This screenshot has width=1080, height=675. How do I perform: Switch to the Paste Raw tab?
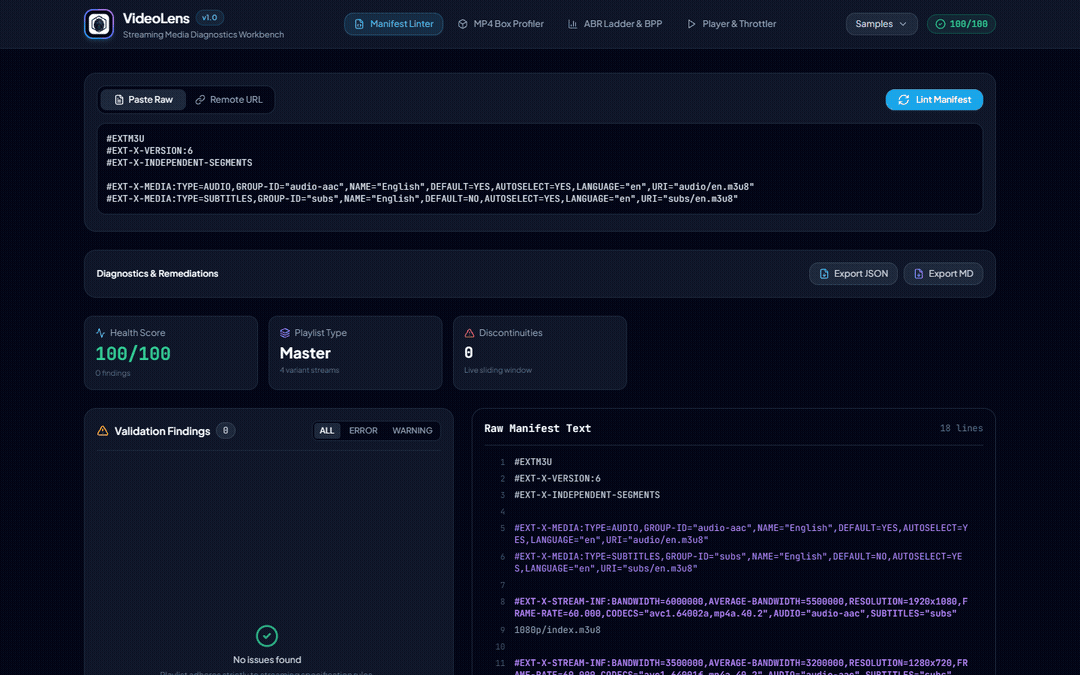coord(143,100)
